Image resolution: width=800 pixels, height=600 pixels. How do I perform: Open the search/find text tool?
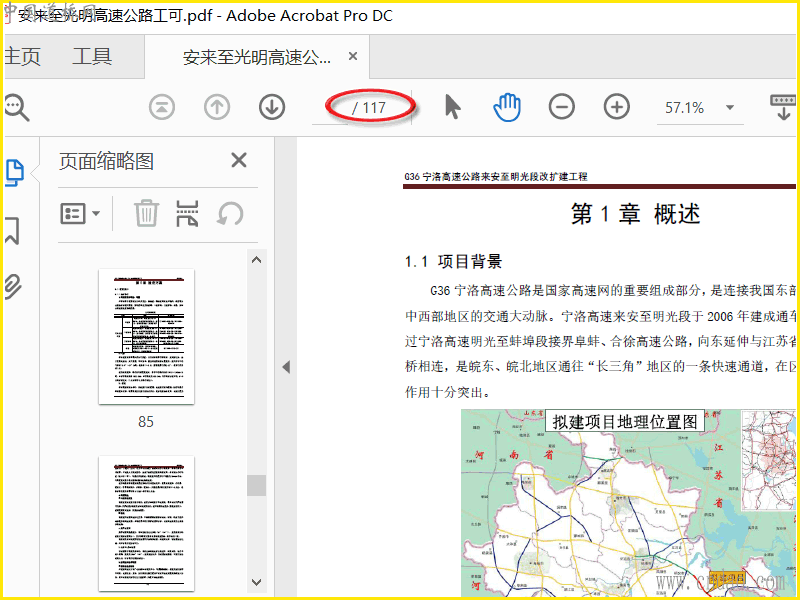click(16, 108)
